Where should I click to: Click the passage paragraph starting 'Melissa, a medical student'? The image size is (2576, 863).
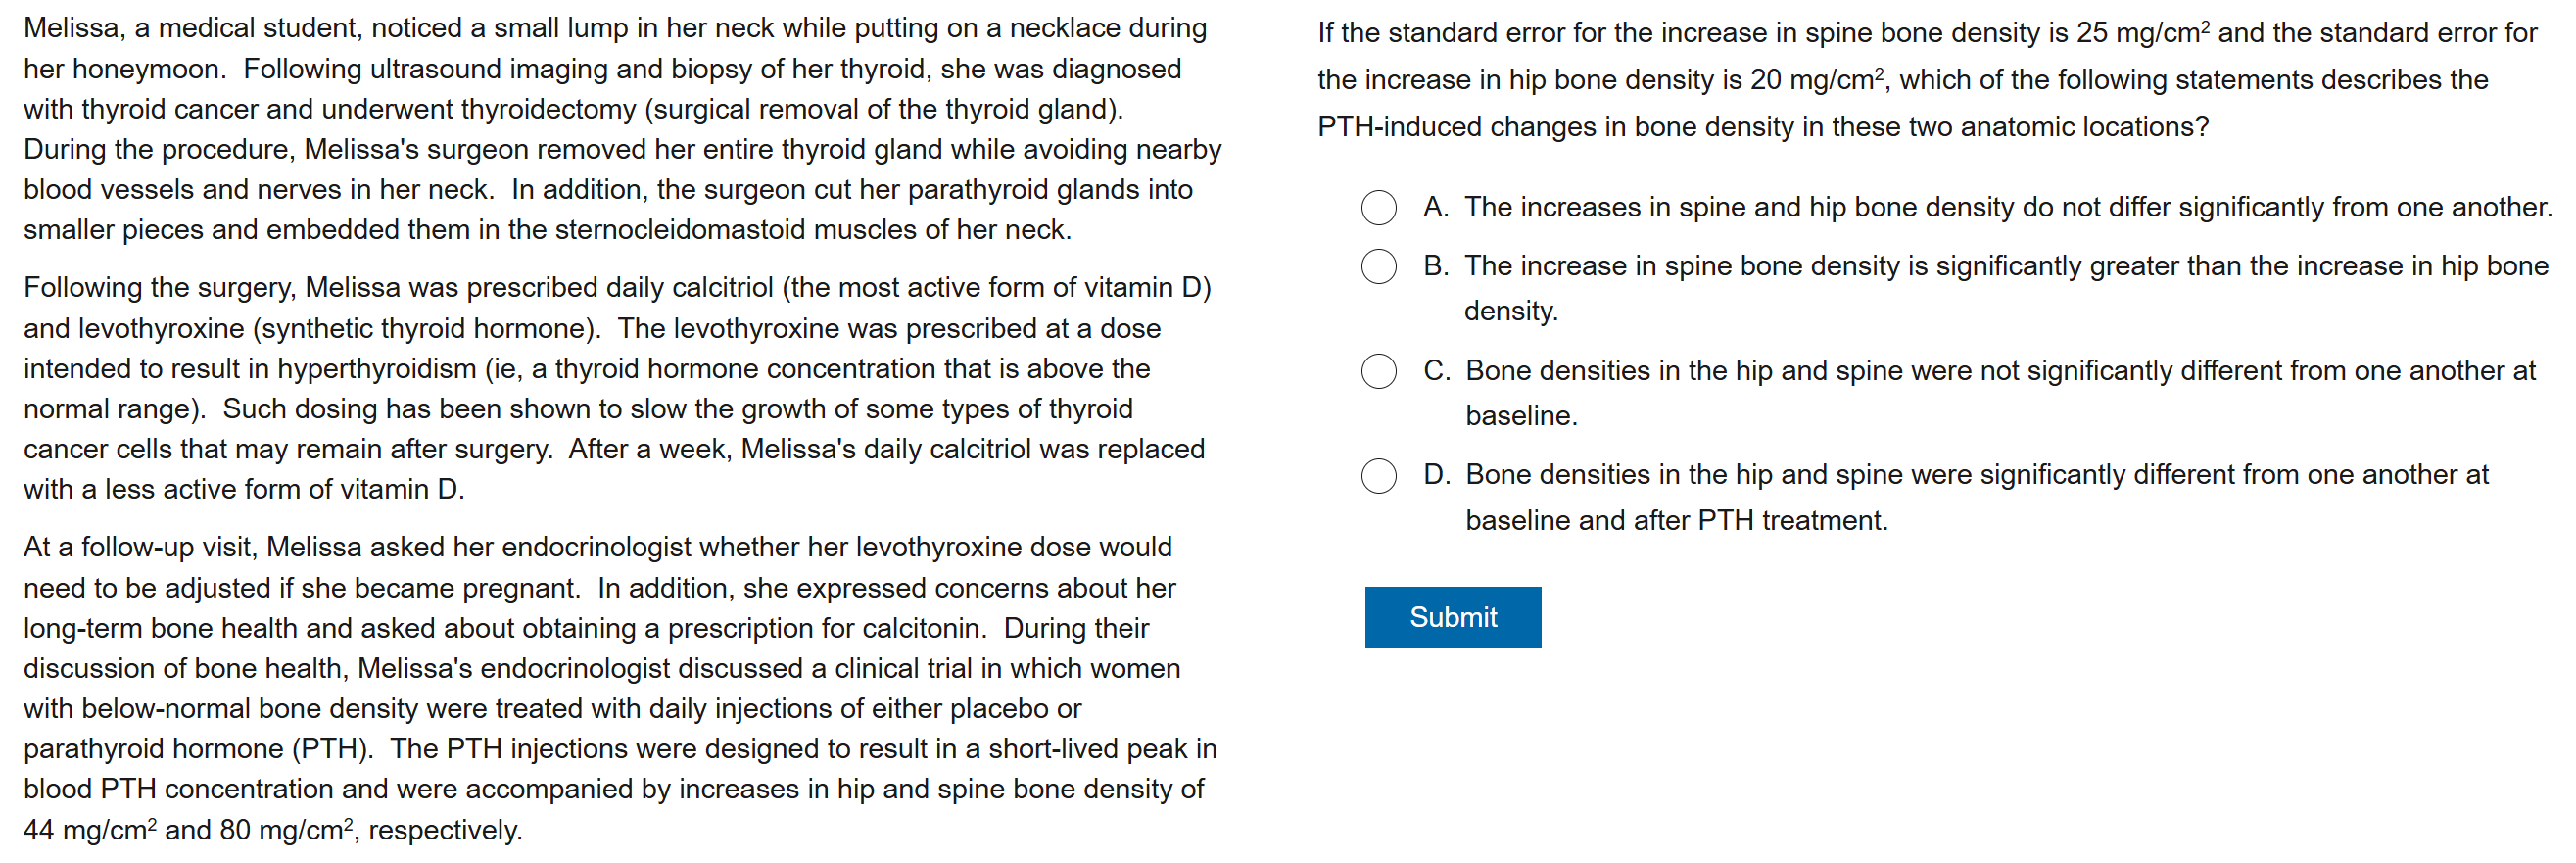(x=620, y=129)
